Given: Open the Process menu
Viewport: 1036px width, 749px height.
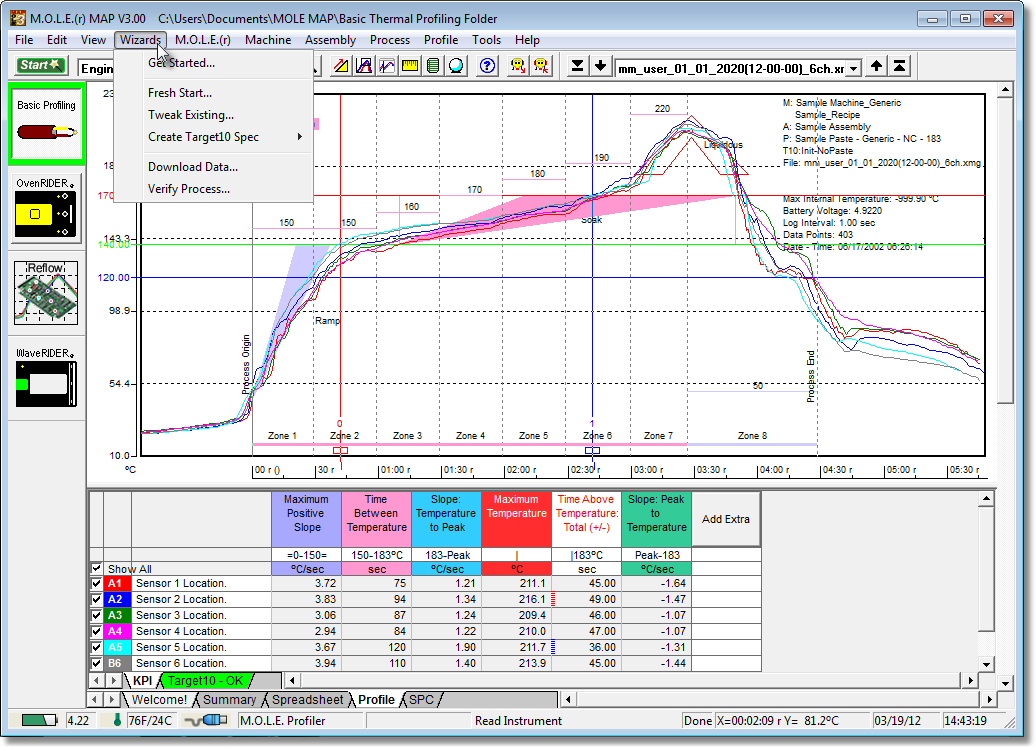Looking at the screenshot, I should [x=390, y=40].
